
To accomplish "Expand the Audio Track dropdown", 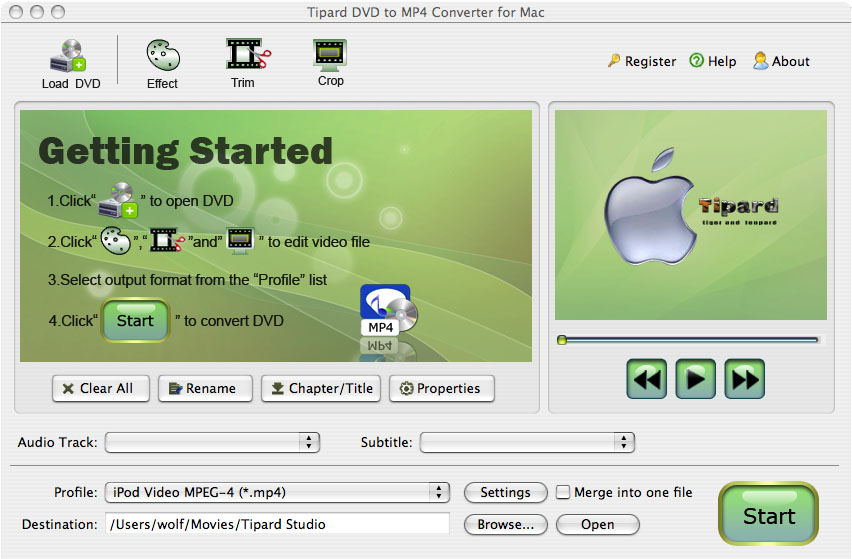I will click(x=212, y=442).
